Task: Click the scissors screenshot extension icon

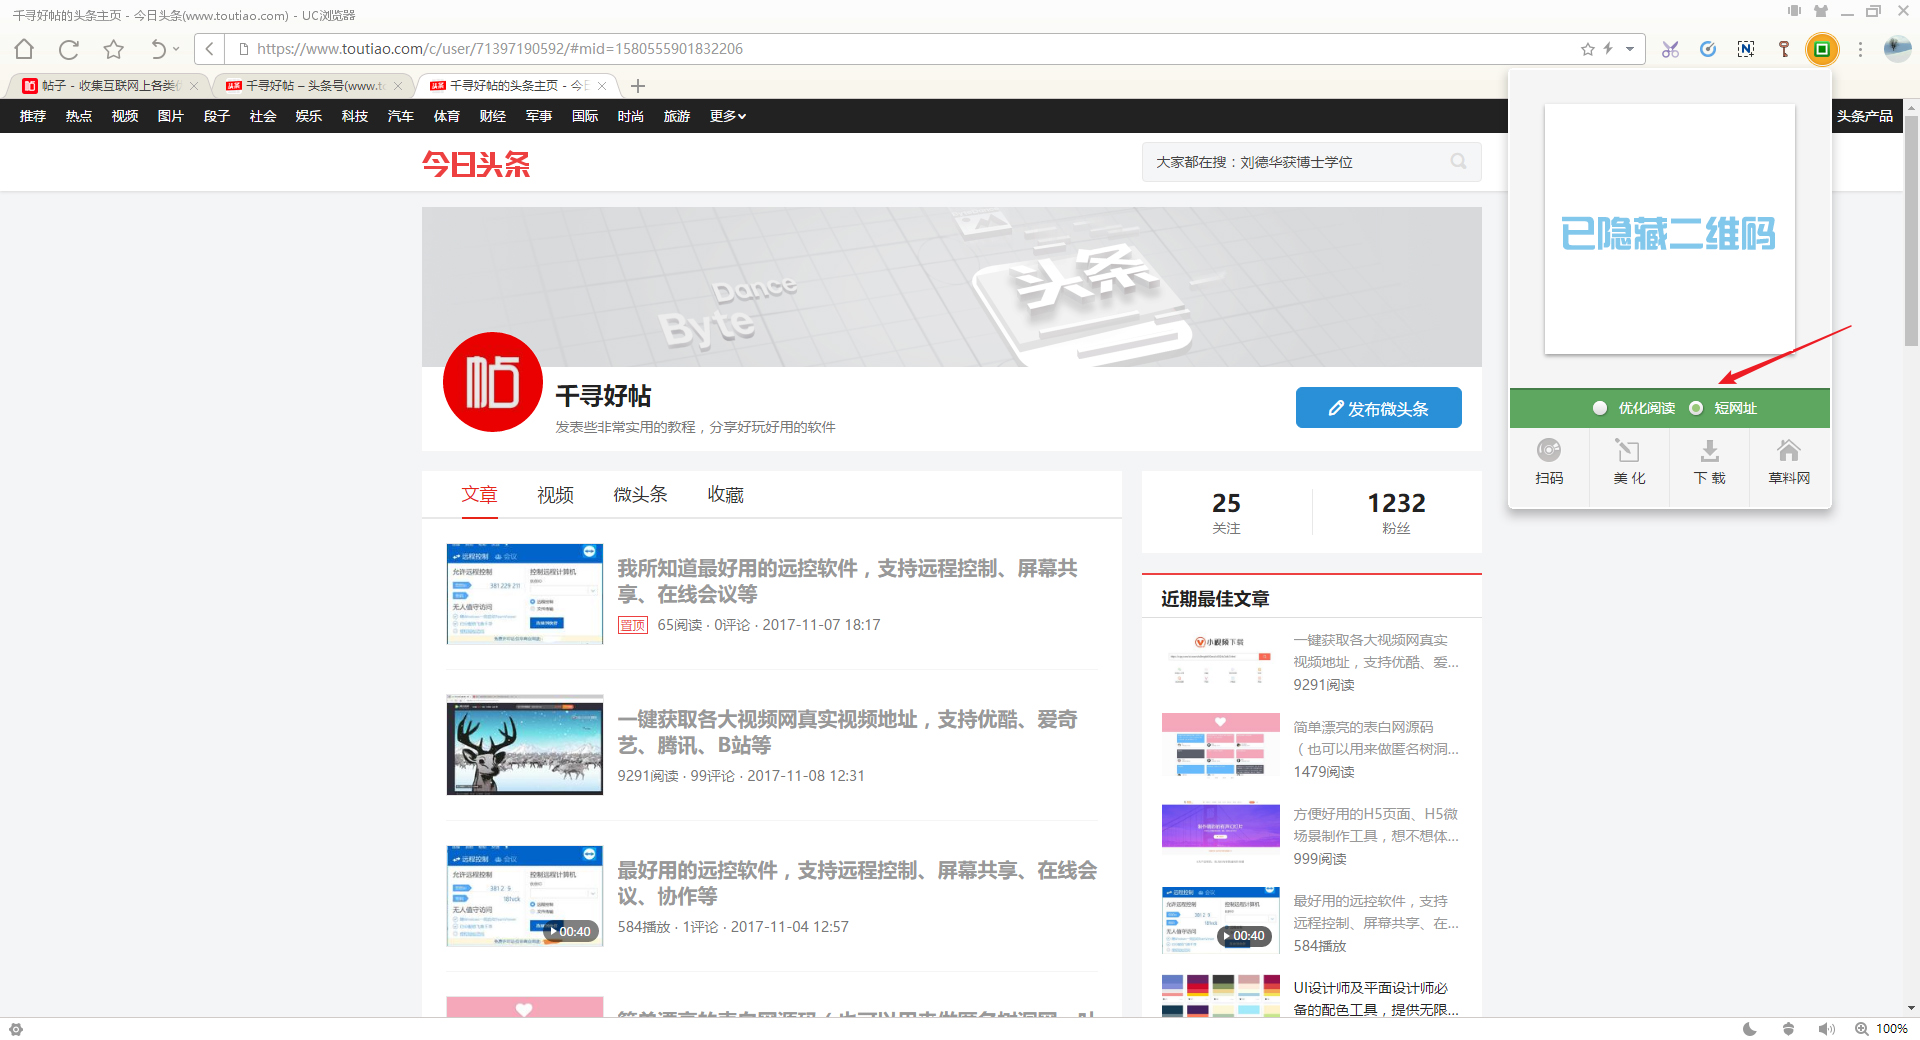Action: tap(1670, 49)
